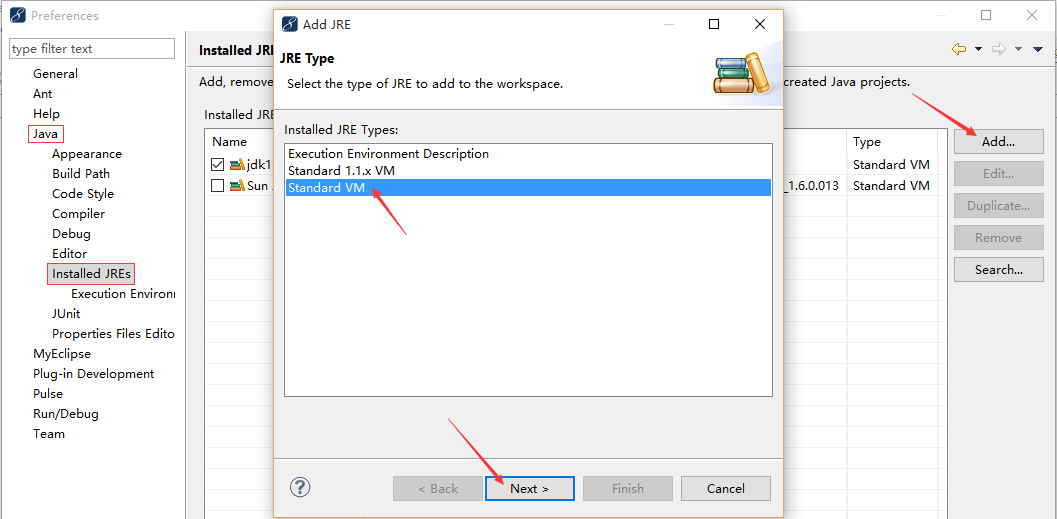
Task: Select General in the preferences tree
Action: point(55,73)
